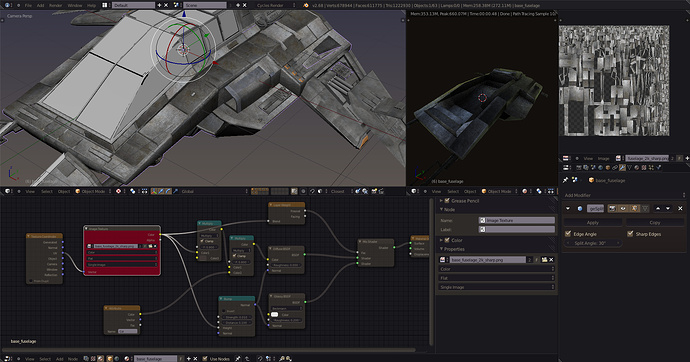Open the world properties globe tab

(x=600, y=168)
